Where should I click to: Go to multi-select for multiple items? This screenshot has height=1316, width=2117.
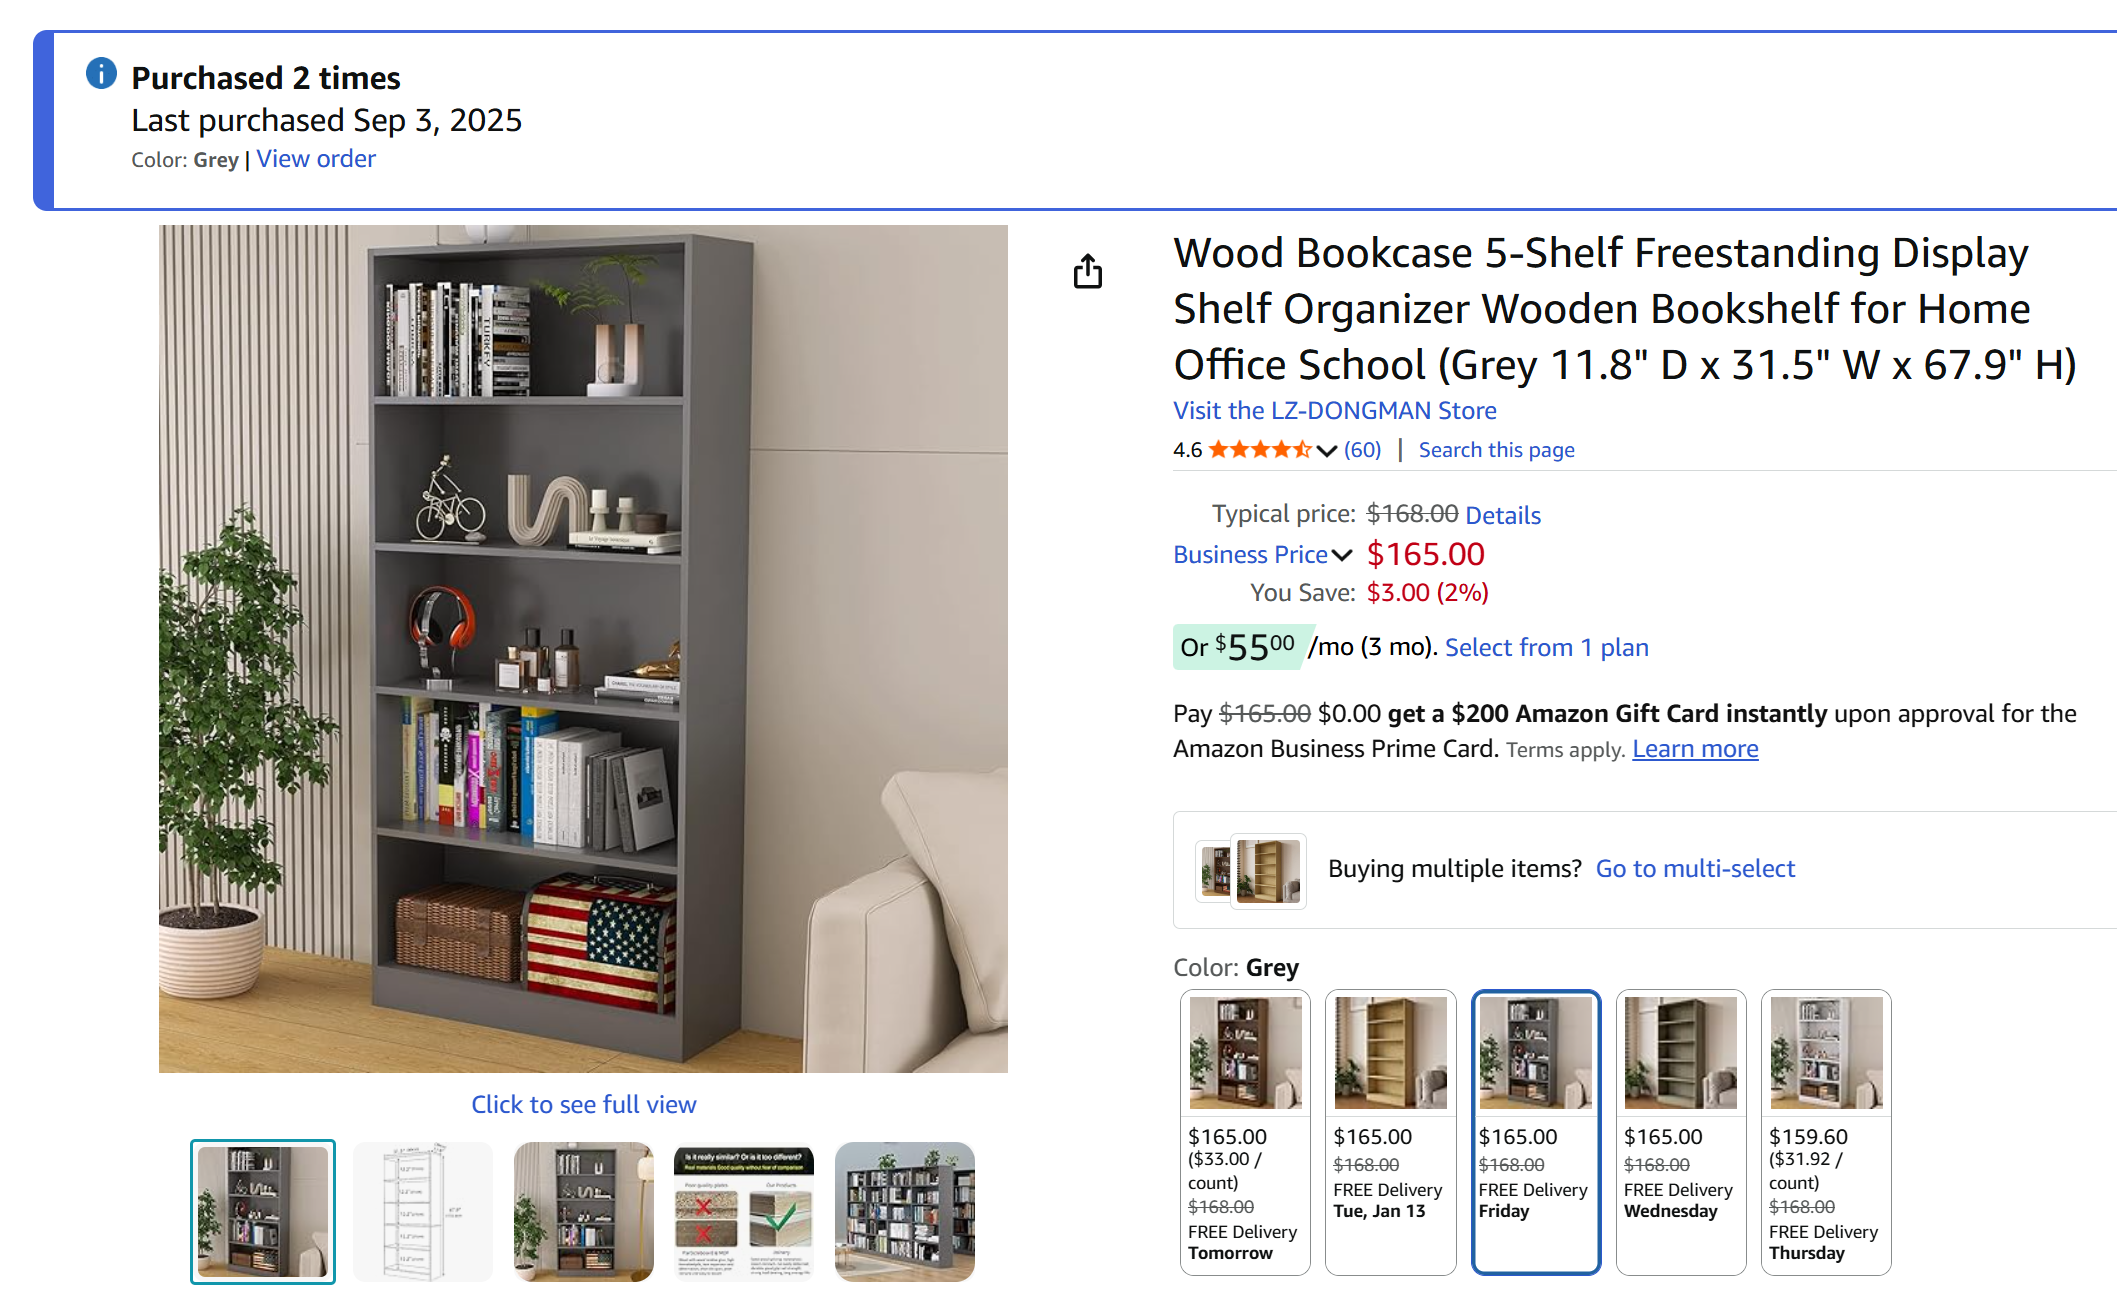[1695, 869]
